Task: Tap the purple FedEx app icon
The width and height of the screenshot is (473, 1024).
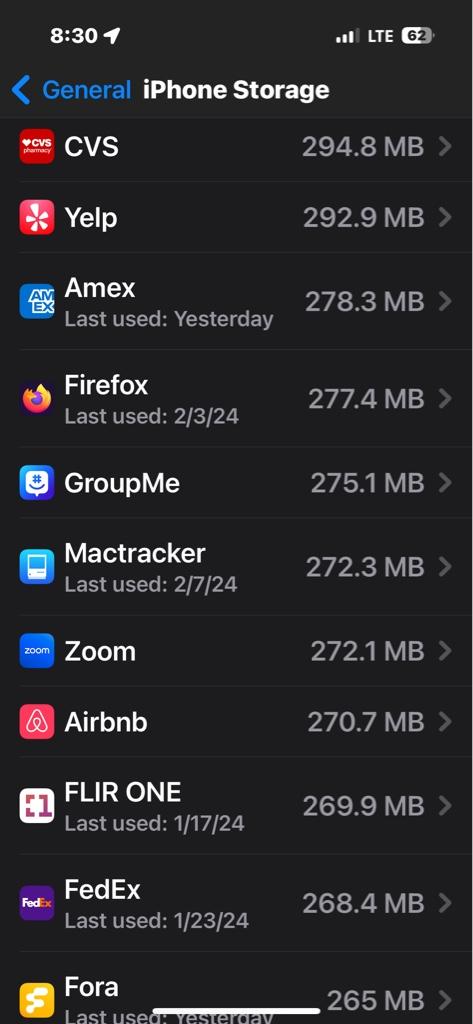Action: [37, 903]
